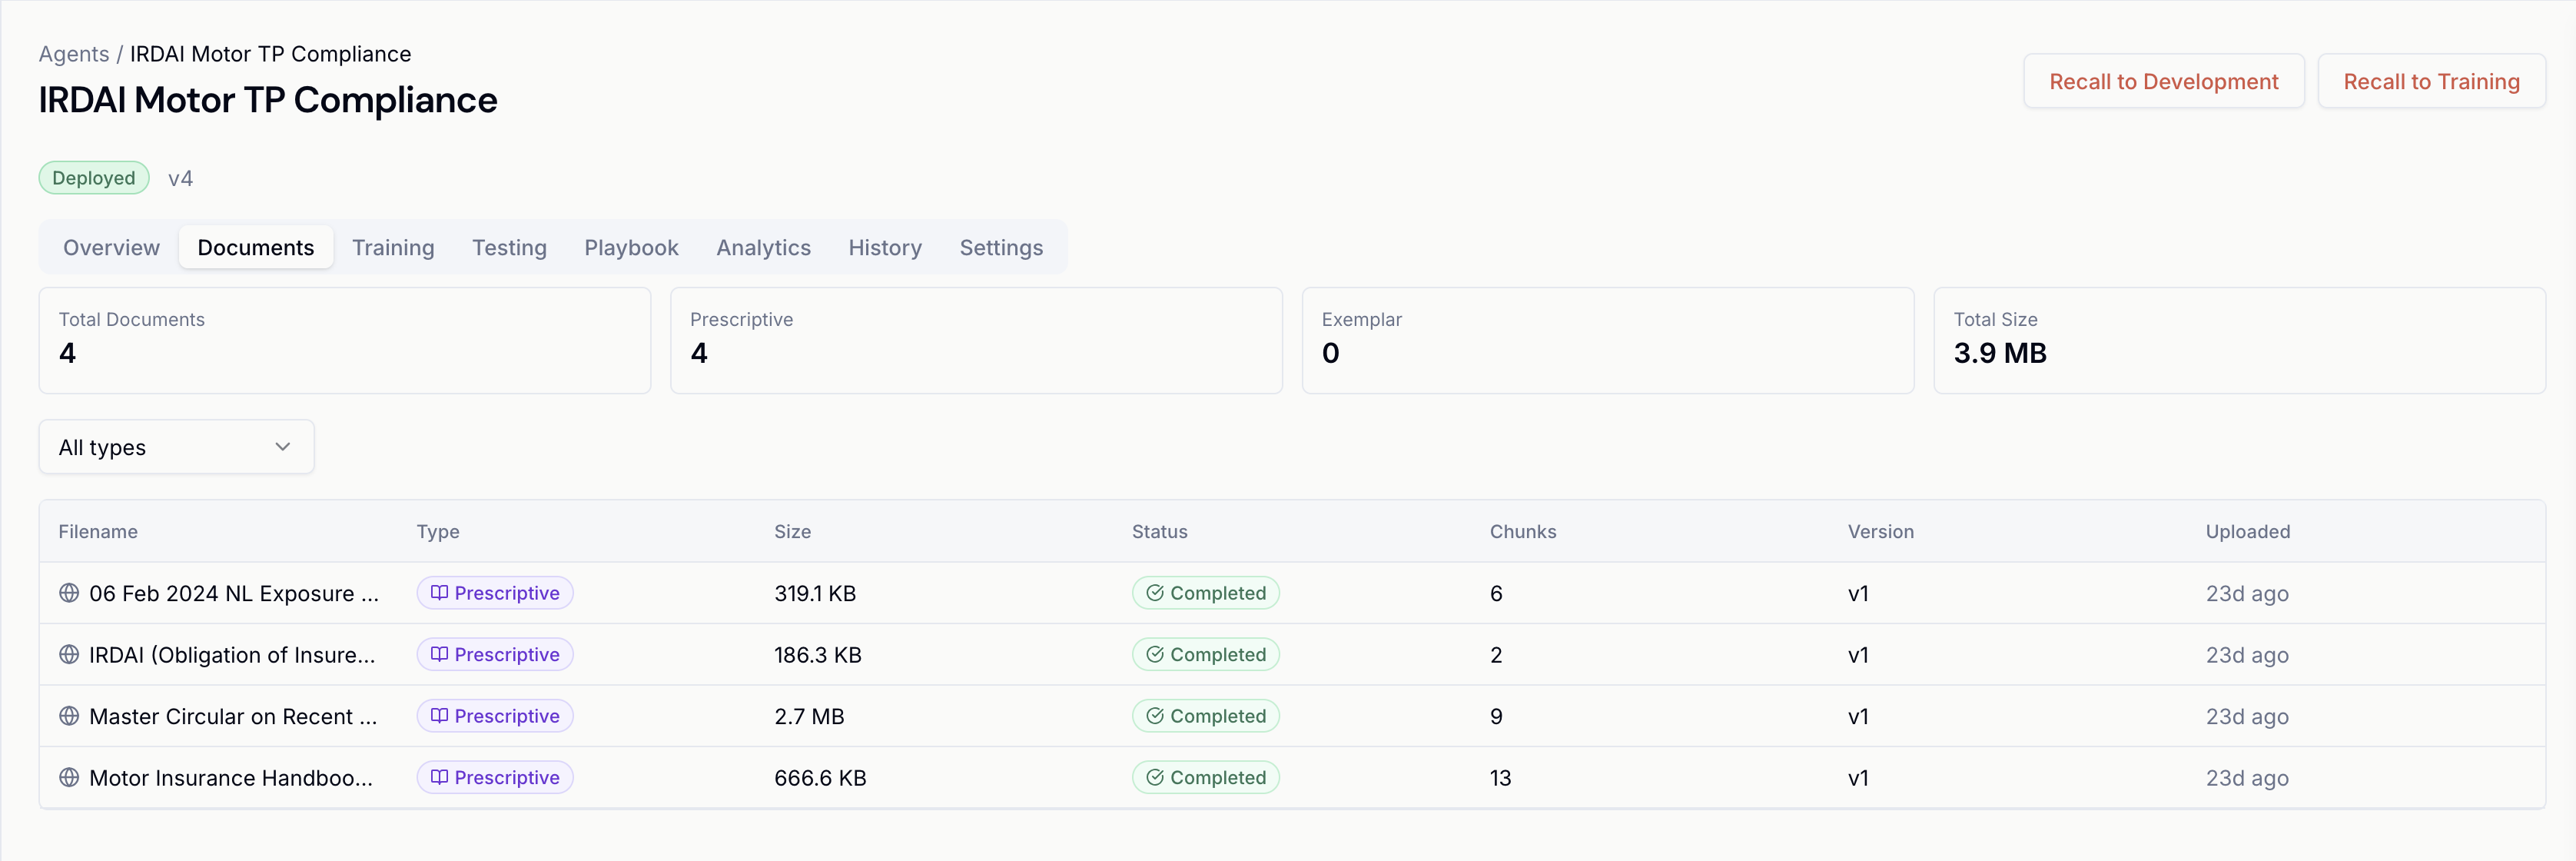Click checkmark icon in Master Circular Completed badge
Viewport: 2576px width, 861px height.
pyautogui.click(x=1154, y=716)
